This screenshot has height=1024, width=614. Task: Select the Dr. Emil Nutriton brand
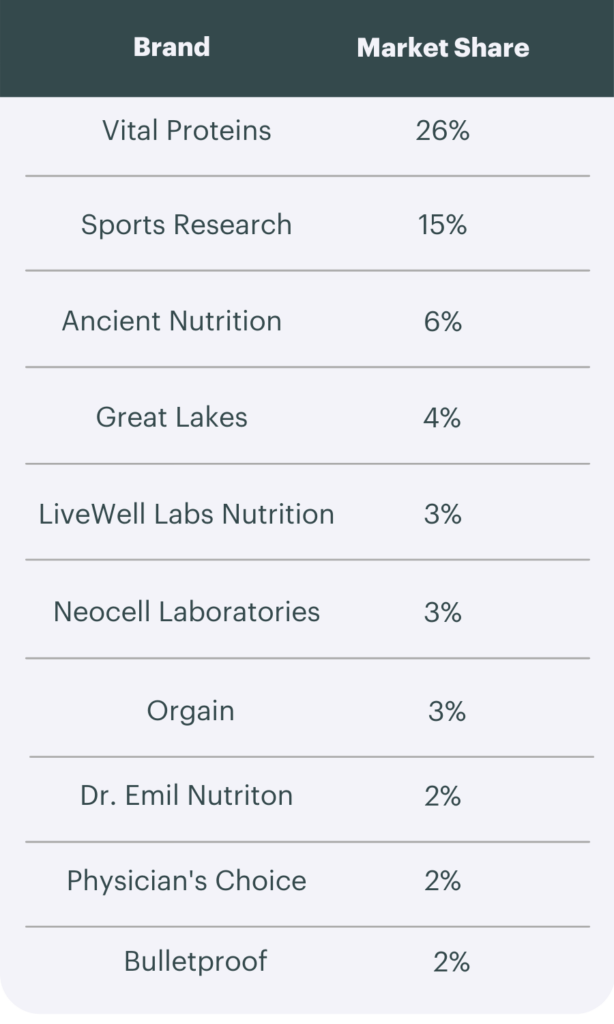(x=187, y=796)
